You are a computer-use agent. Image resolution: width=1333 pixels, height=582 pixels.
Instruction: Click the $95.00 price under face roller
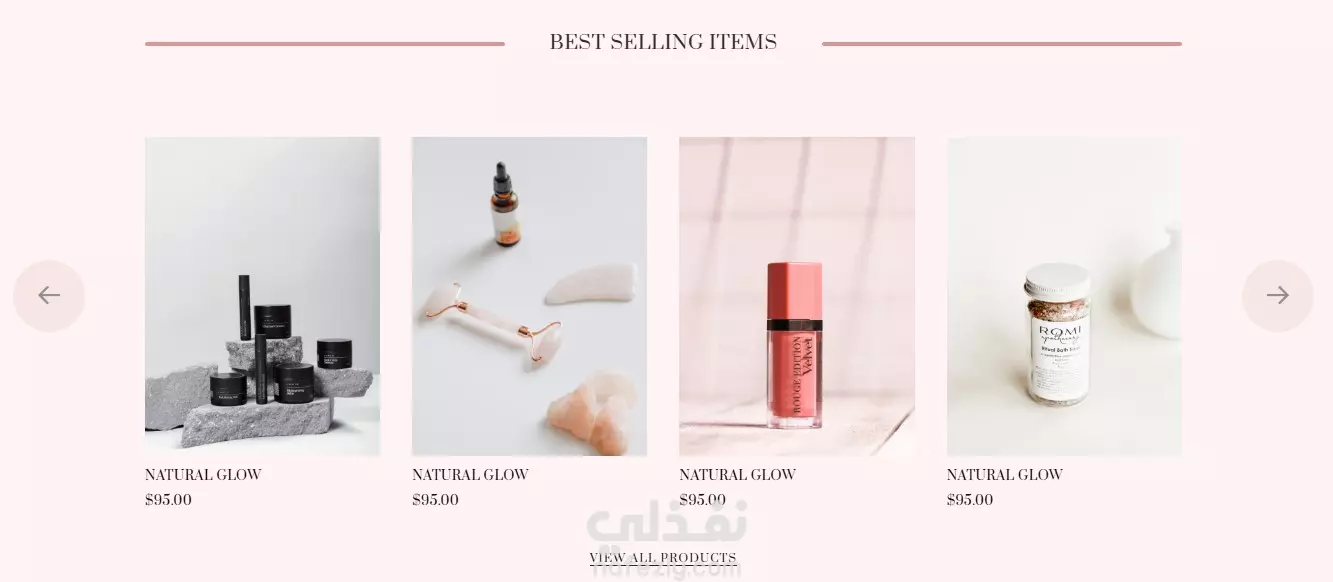click(435, 500)
